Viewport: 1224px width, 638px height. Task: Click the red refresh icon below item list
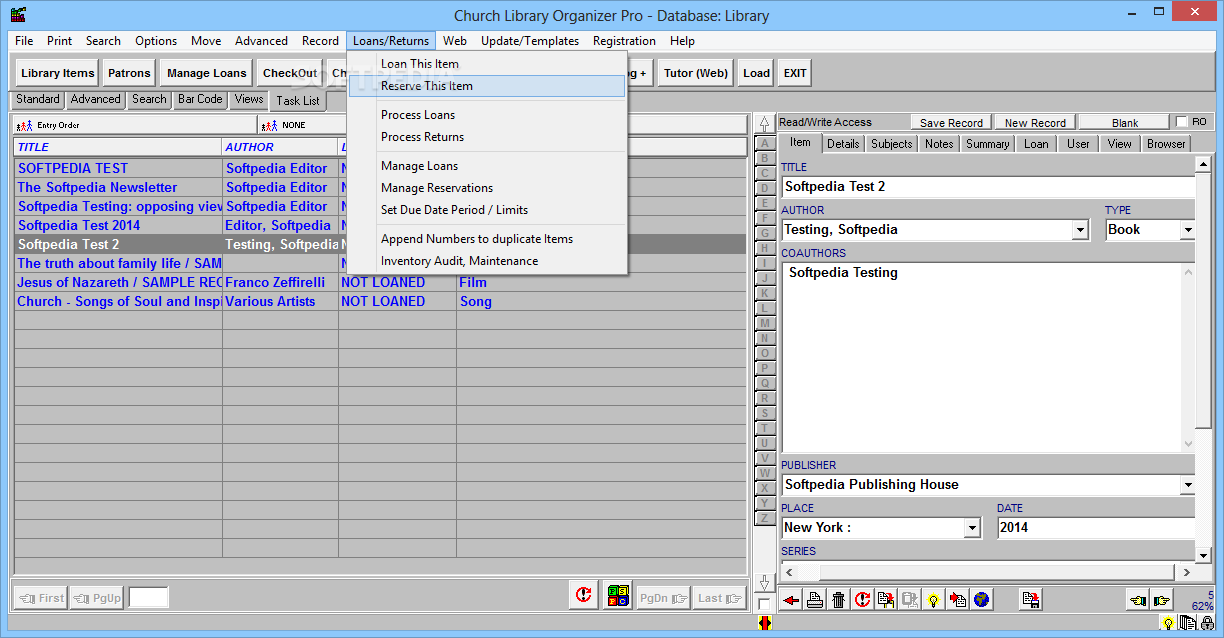coord(584,597)
